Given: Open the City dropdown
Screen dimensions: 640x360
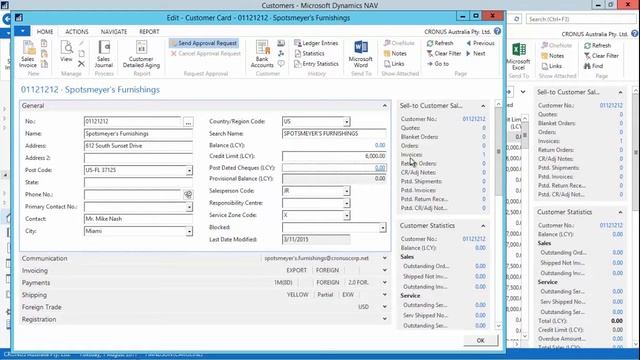Looking at the screenshot, I should click(189, 231).
